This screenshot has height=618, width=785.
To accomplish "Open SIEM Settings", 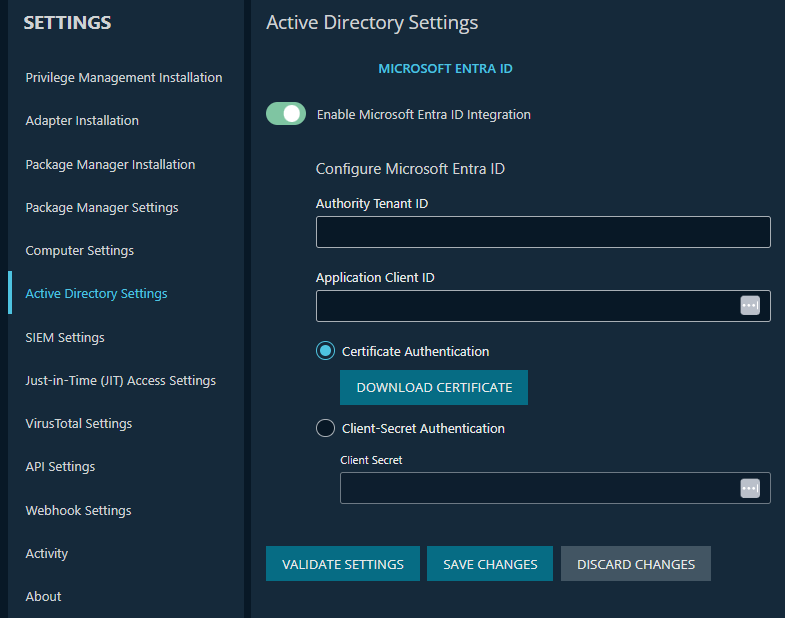I will point(65,338).
